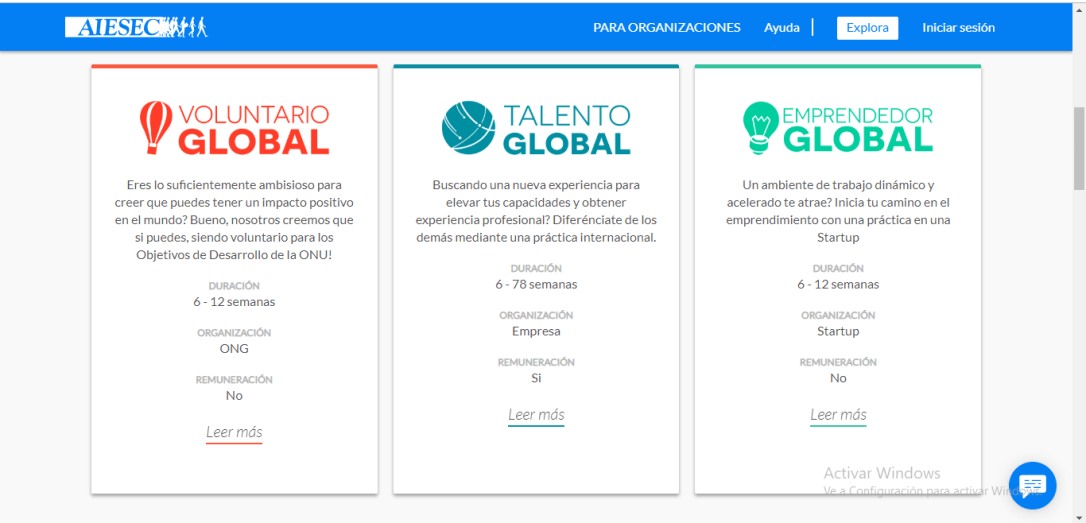Click the EMPRENDEDOR GLOBAL title text
1086x523 pixels.
pos(859,129)
